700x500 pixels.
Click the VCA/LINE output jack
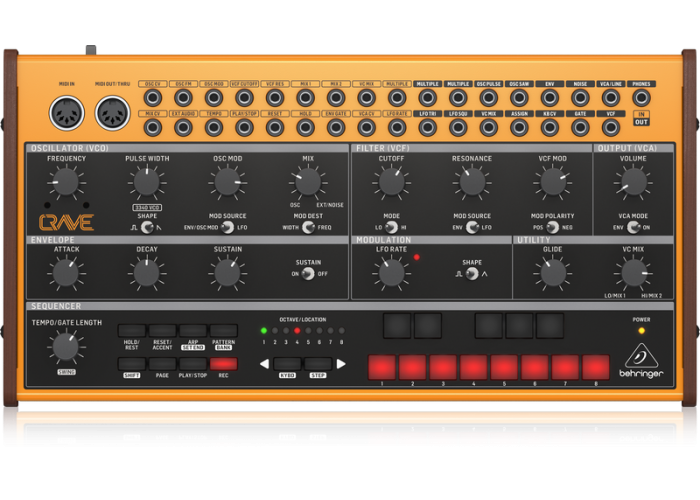[x=611, y=97]
